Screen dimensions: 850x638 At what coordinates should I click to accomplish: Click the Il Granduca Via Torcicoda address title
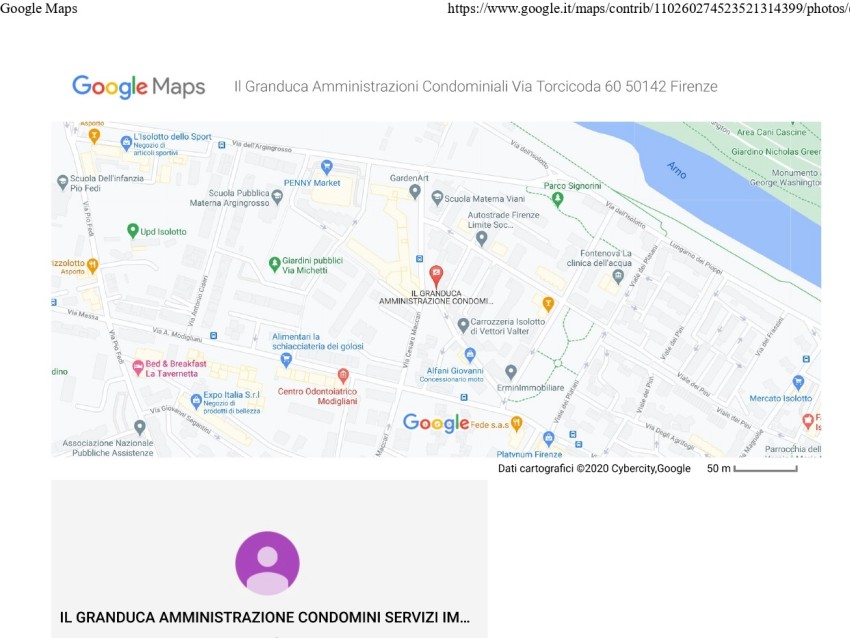coord(475,87)
